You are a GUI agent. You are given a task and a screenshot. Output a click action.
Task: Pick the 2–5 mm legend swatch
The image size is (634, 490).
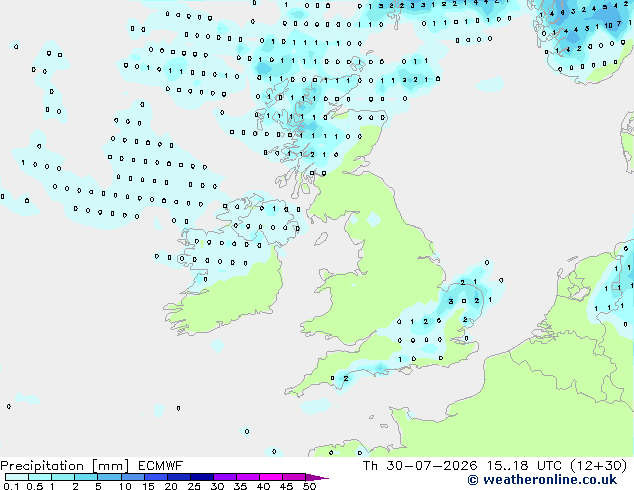coord(86,477)
